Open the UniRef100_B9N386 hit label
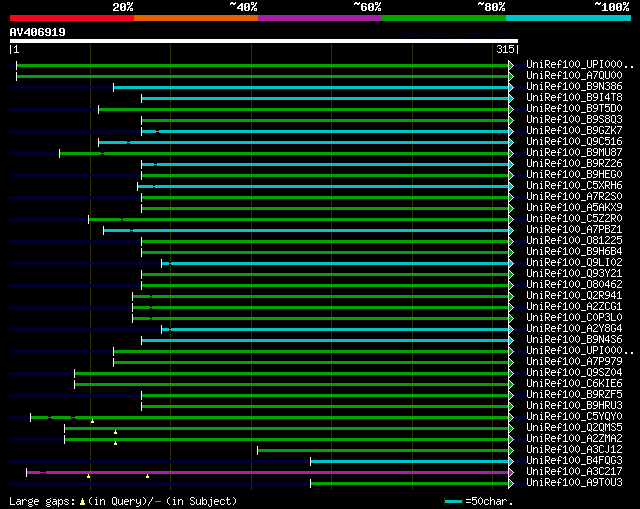The height and width of the screenshot is (509, 640). tap(574, 87)
